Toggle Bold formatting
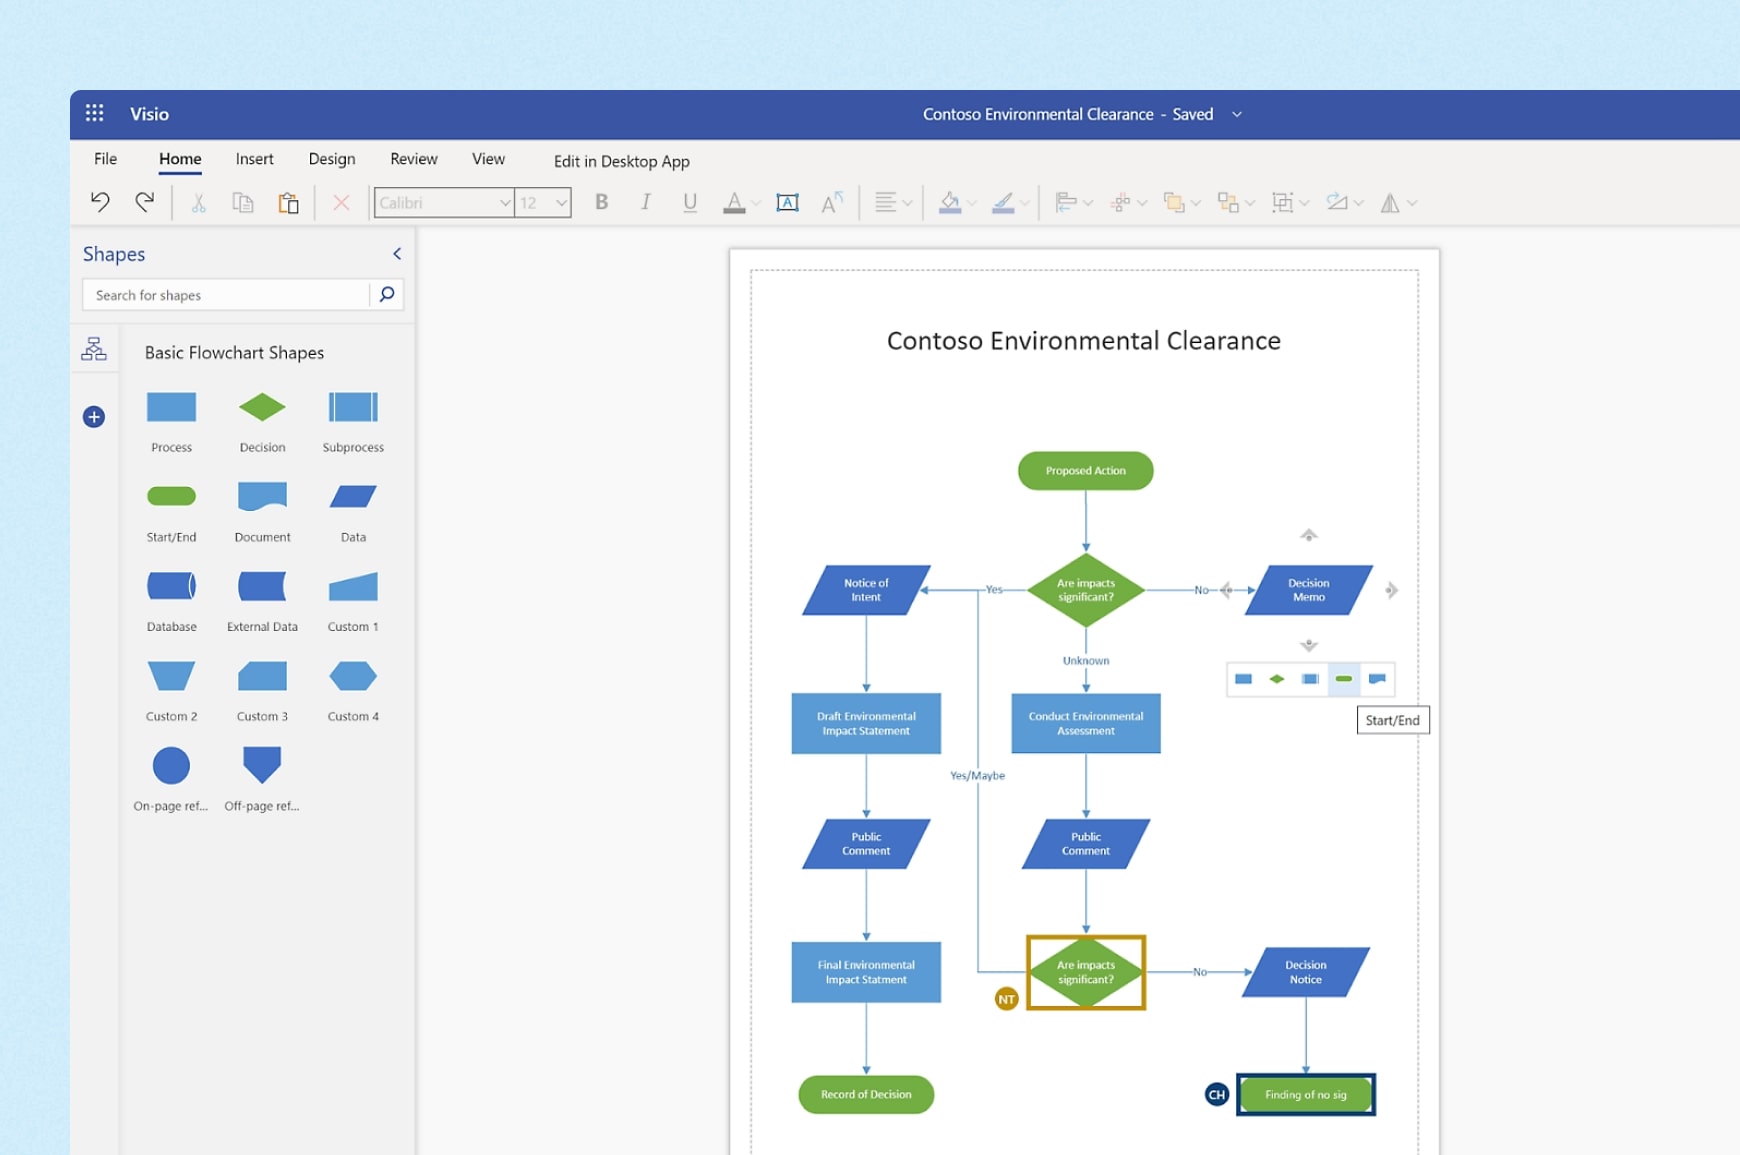Screen dimensions: 1740x1155 (602, 202)
